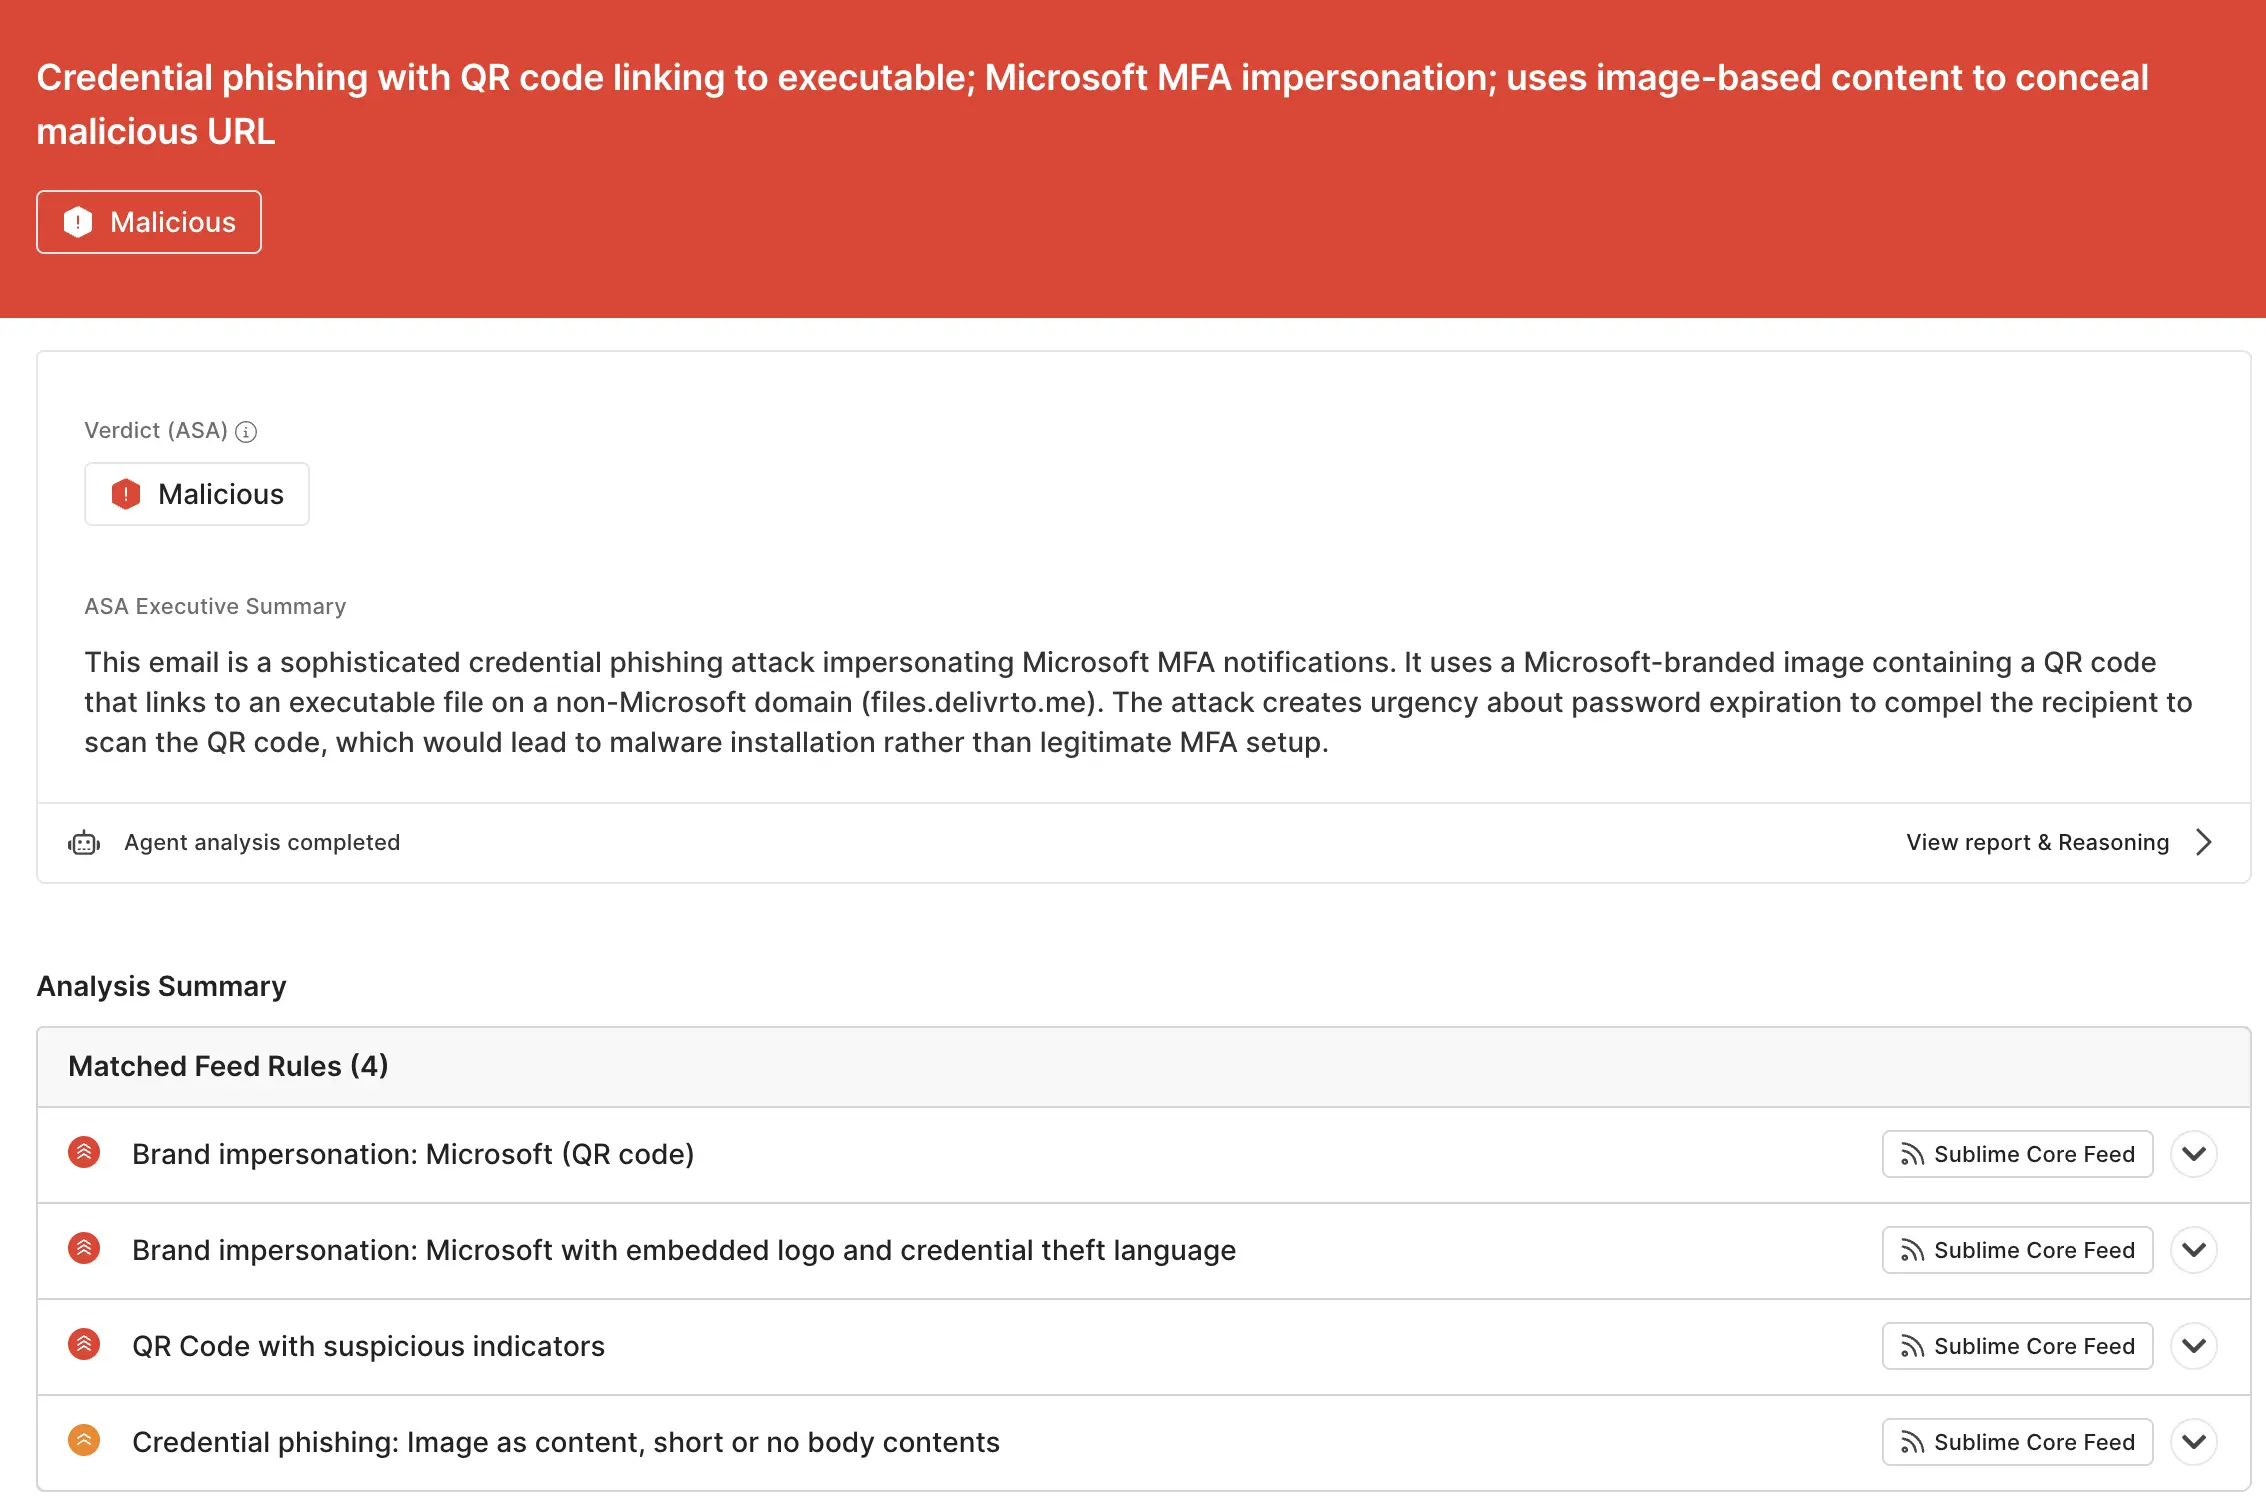Click red severity icon for QR Code rule

(84, 1345)
